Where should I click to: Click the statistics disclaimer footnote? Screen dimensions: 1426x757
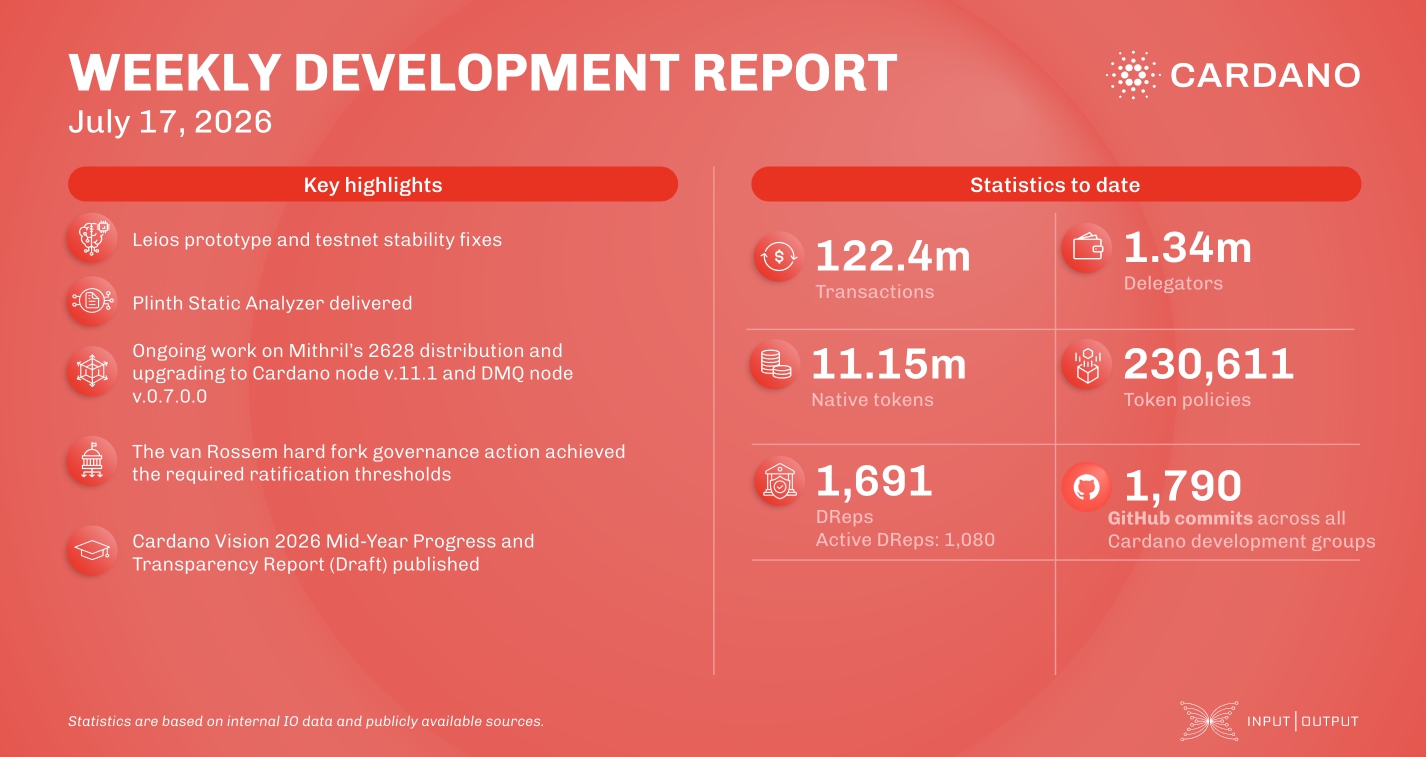[306, 721]
